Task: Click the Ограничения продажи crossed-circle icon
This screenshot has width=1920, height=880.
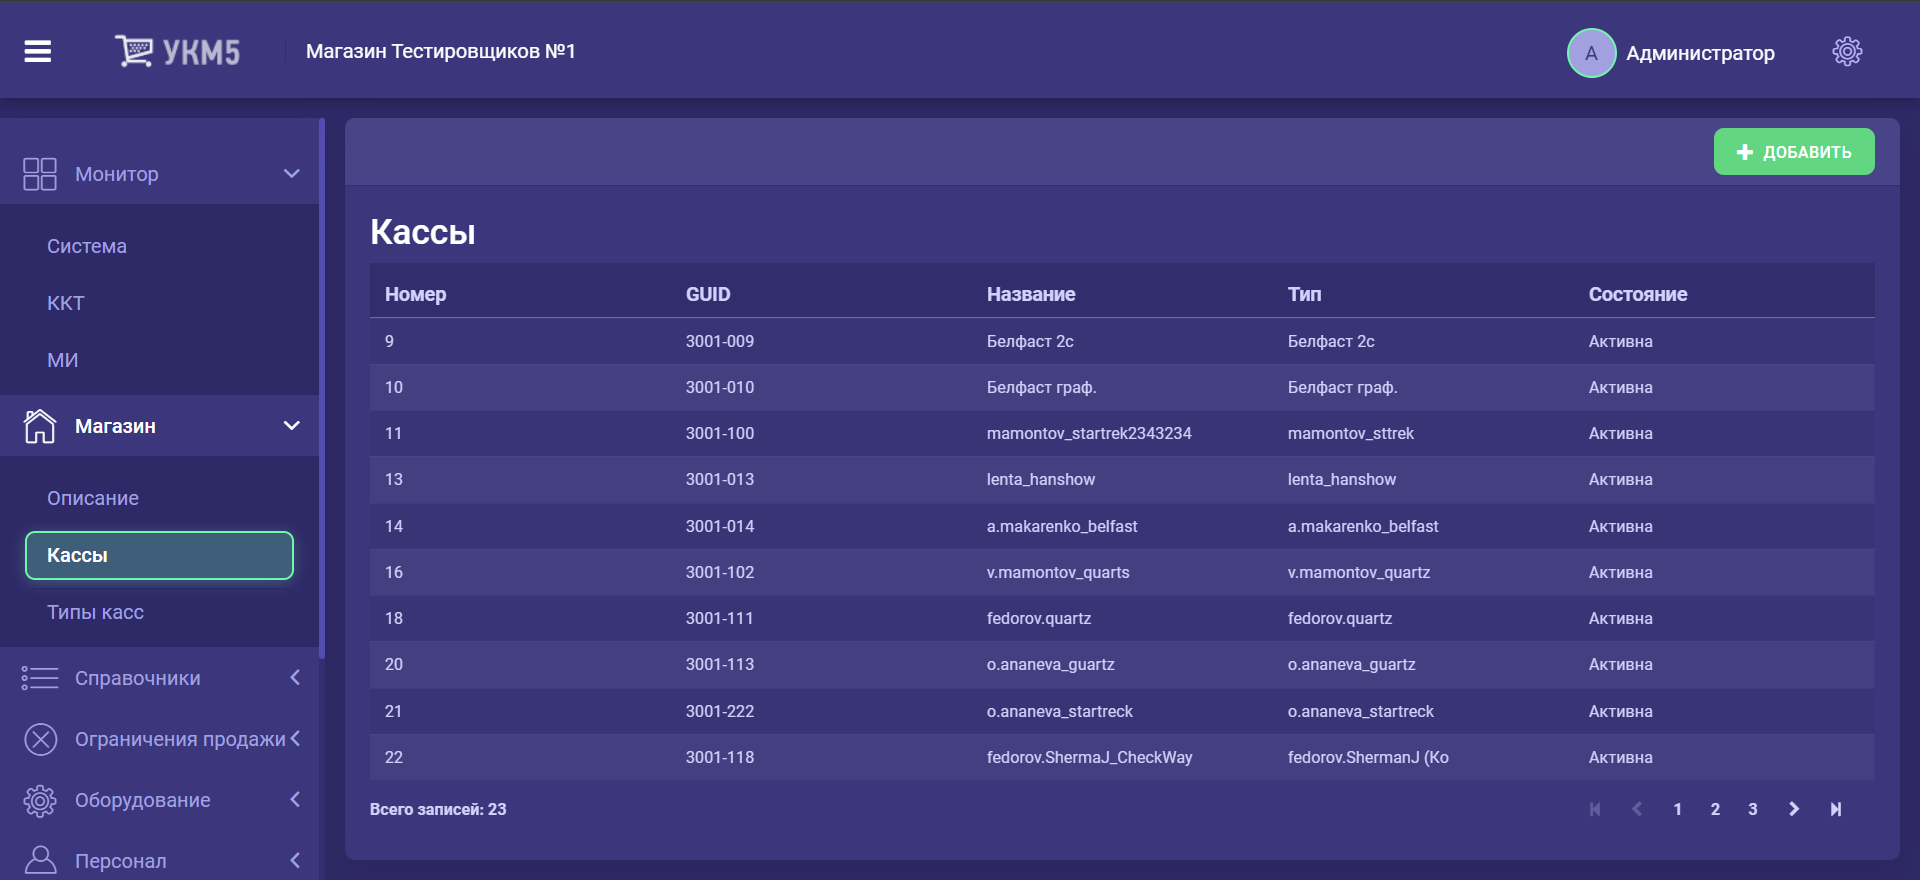Action: (40, 739)
